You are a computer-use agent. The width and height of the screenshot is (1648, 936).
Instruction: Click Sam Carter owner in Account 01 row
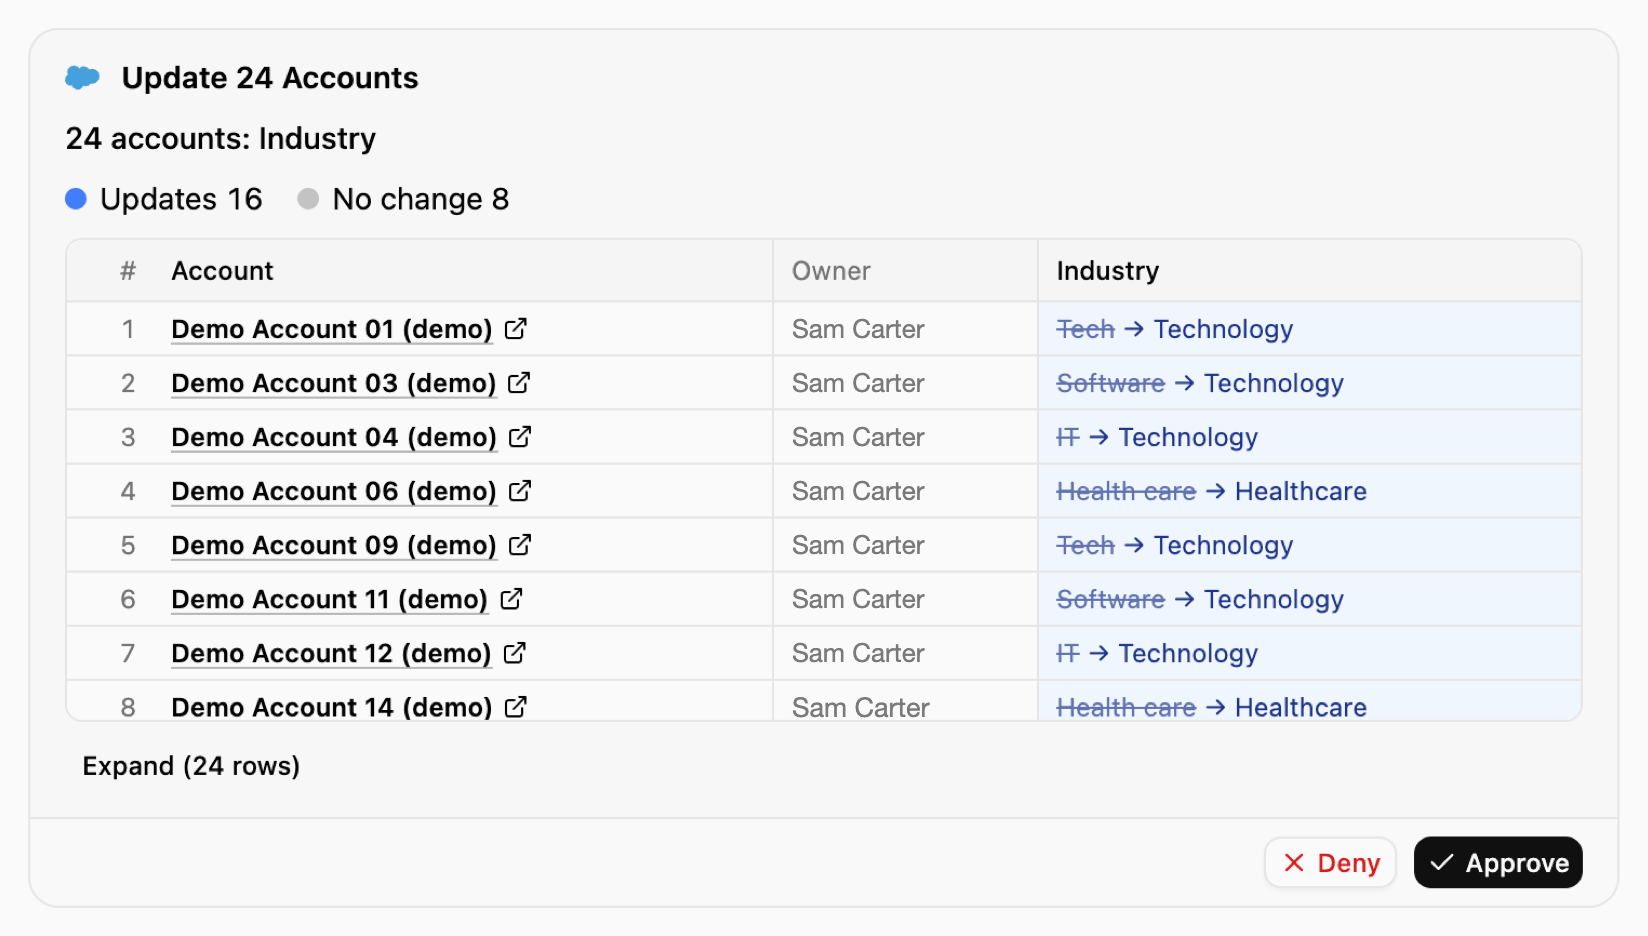click(858, 329)
